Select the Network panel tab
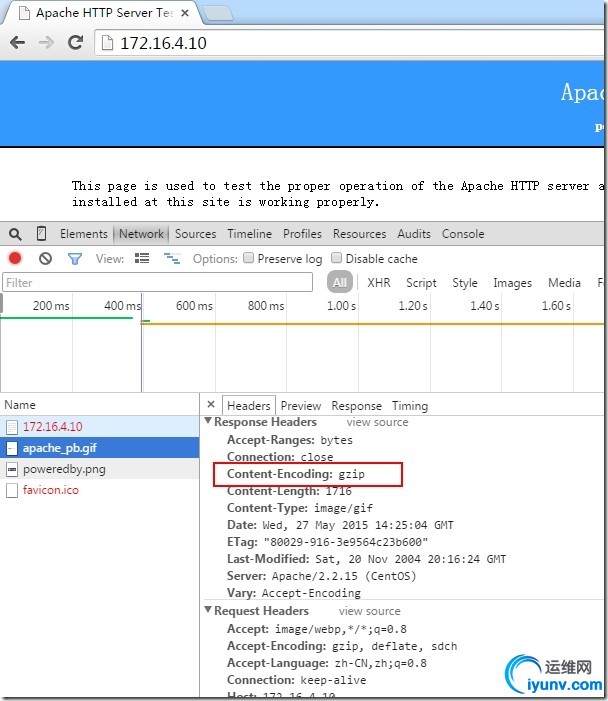The width and height of the screenshot is (608, 701). click(x=141, y=234)
